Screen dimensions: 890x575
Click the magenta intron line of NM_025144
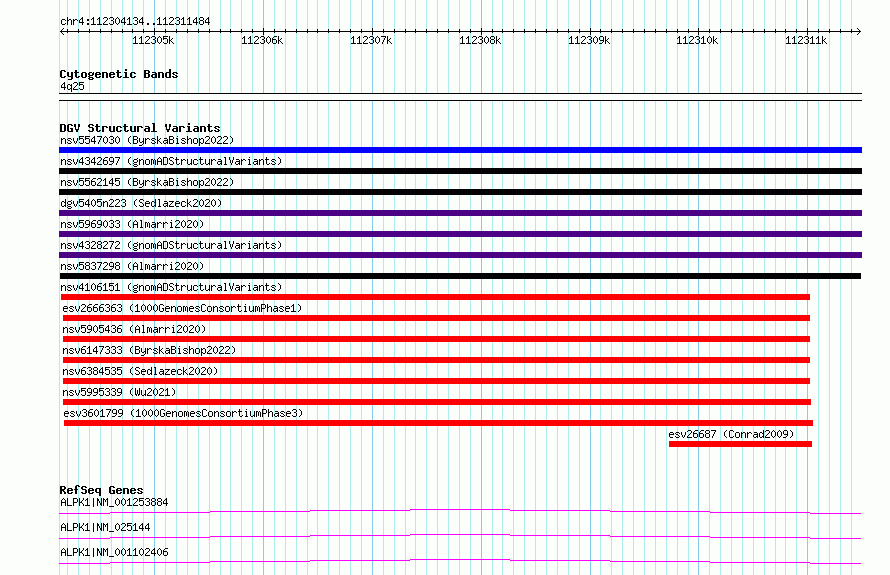click(x=460, y=535)
